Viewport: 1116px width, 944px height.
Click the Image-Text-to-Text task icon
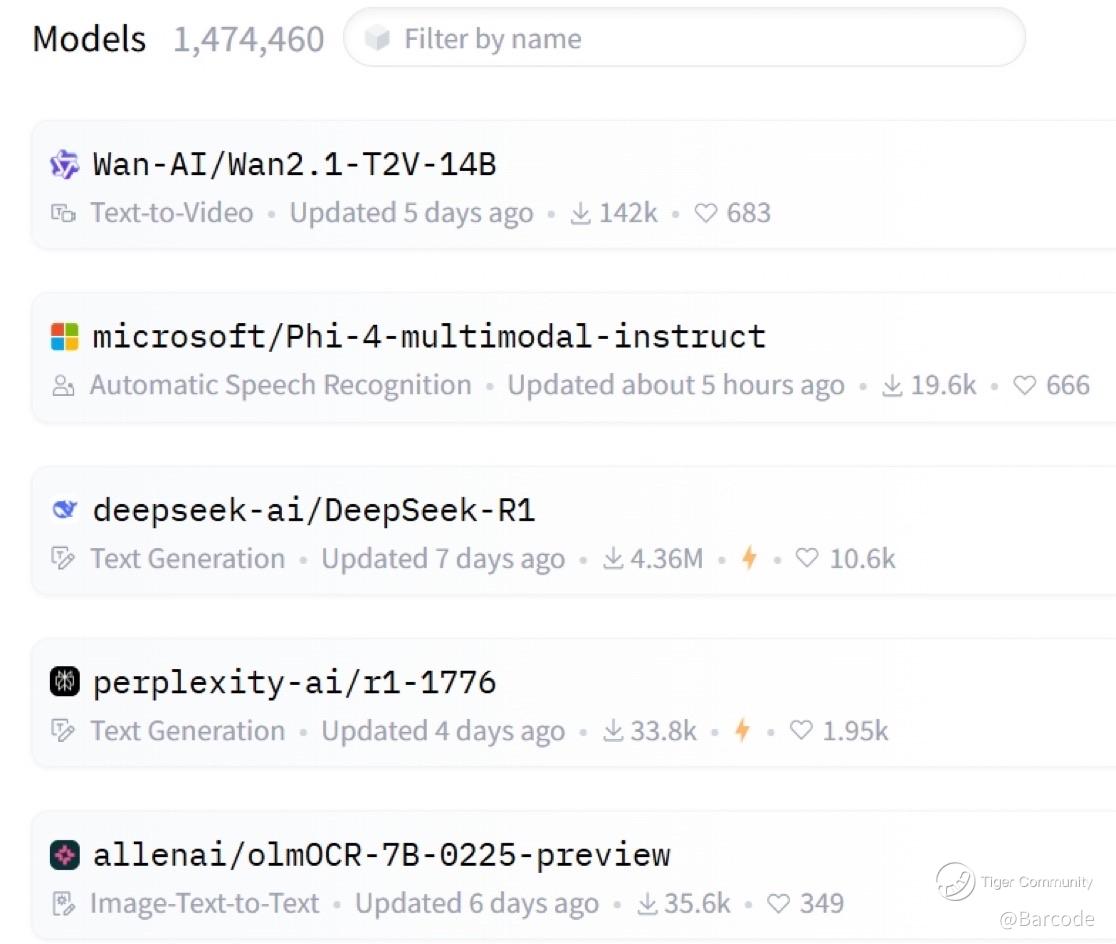click(63, 903)
